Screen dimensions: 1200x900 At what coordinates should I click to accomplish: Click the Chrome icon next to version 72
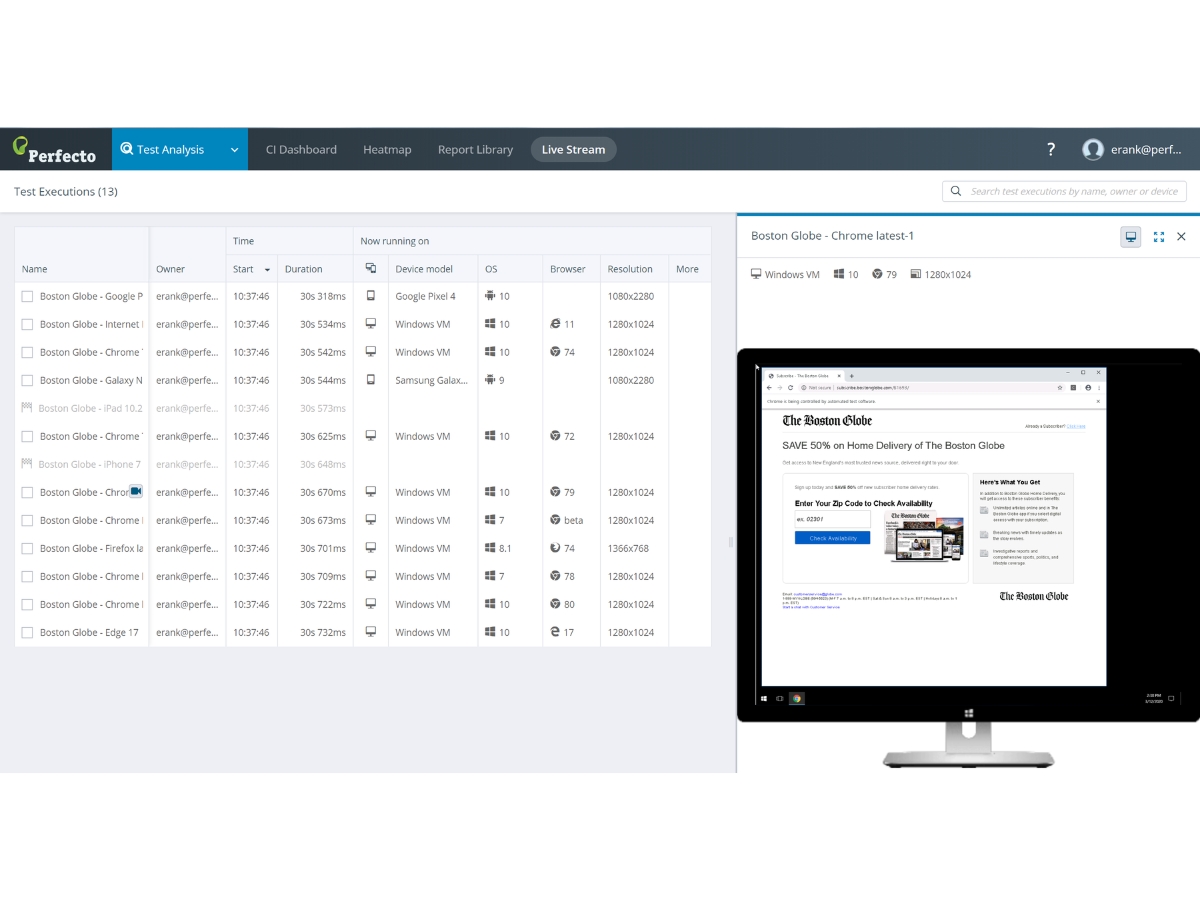(555, 436)
